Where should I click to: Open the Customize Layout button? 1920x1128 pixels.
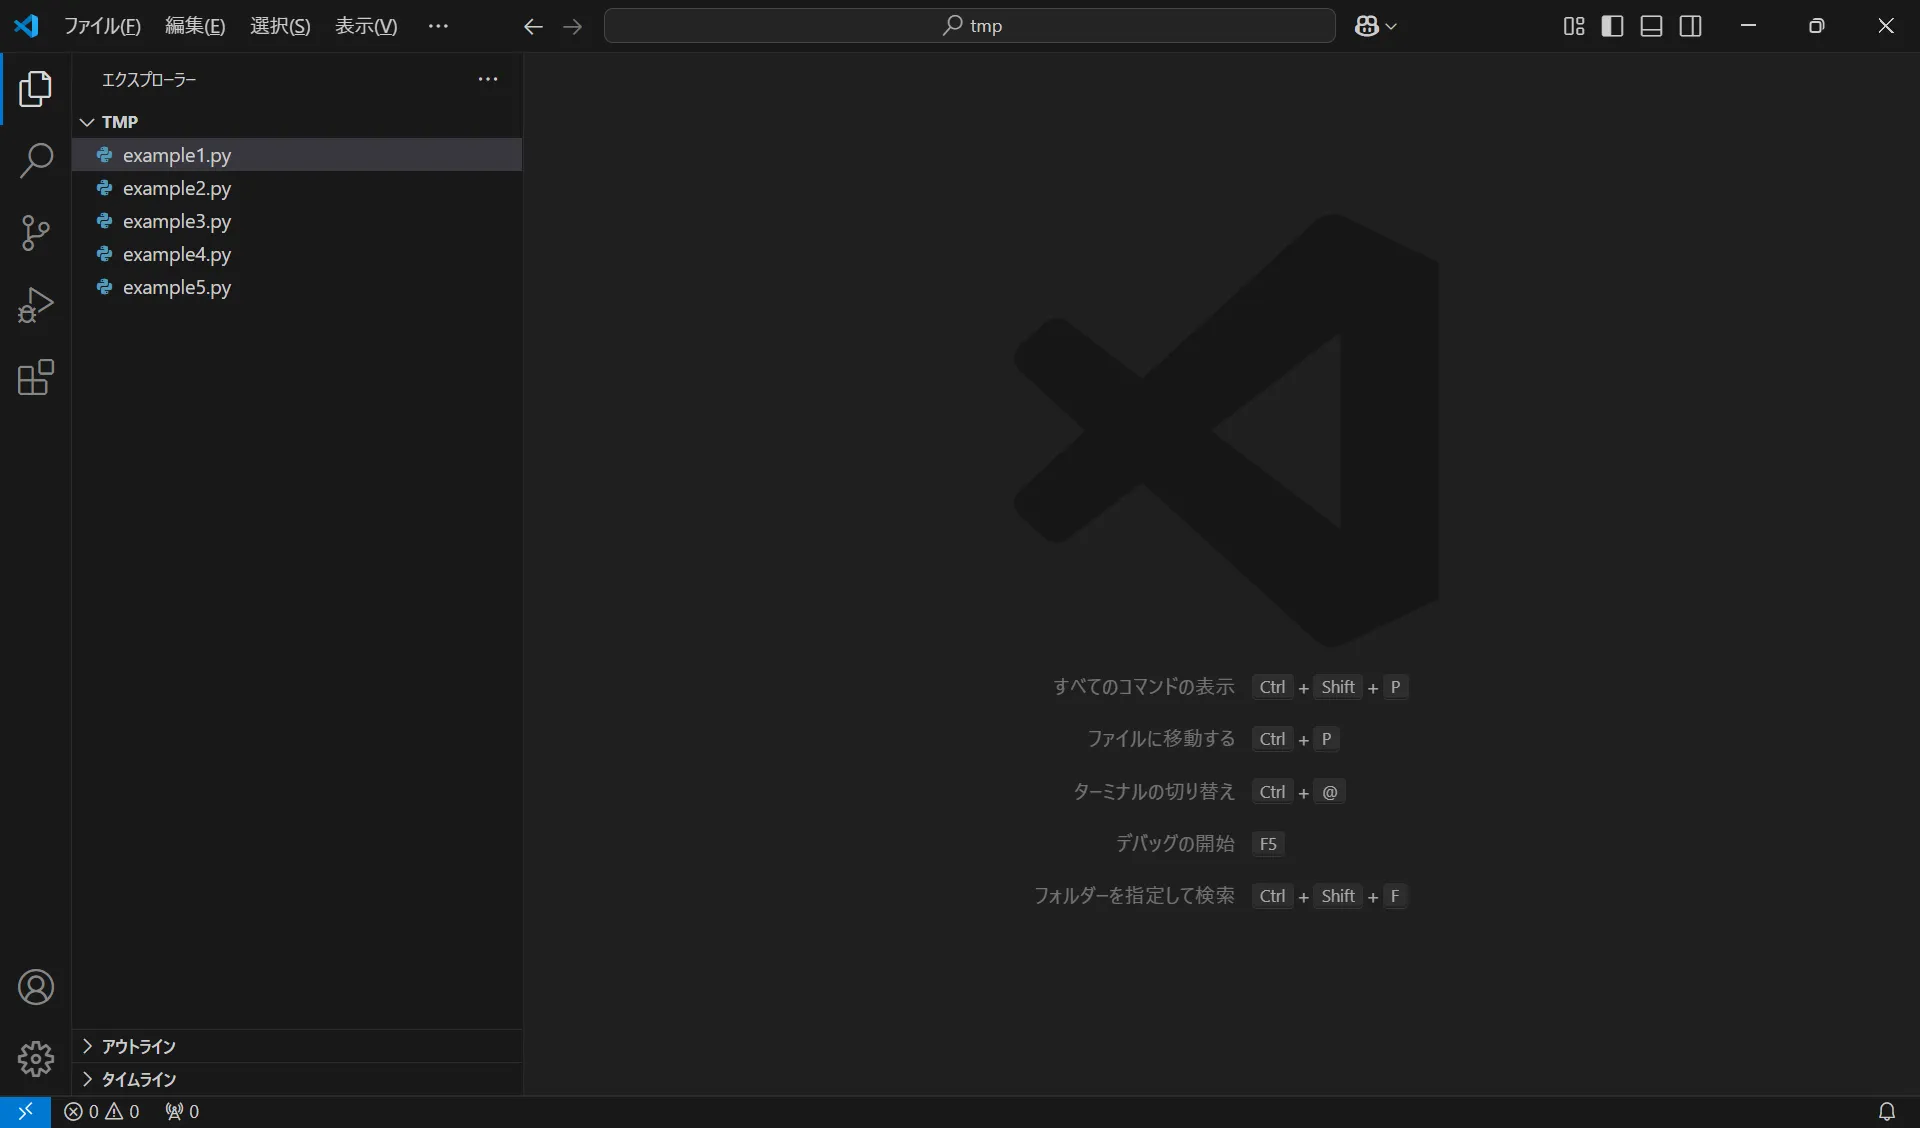1574,26
